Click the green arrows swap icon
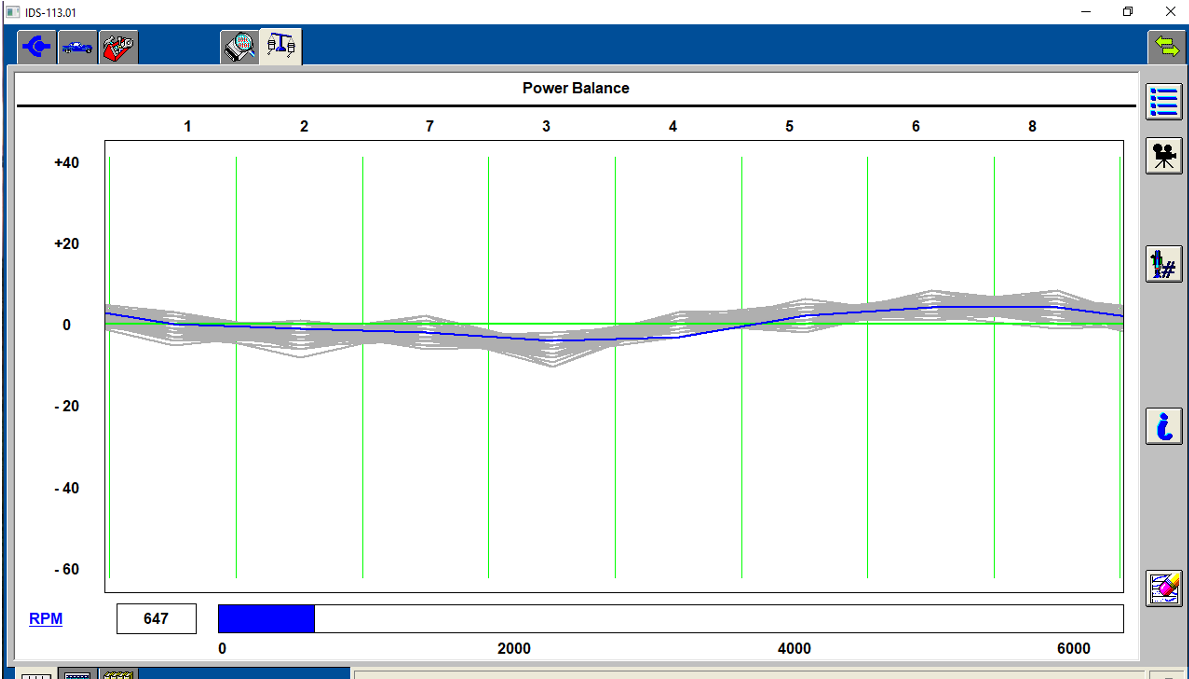The width and height of the screenshot is (1189, 679). pos(1164,45)
